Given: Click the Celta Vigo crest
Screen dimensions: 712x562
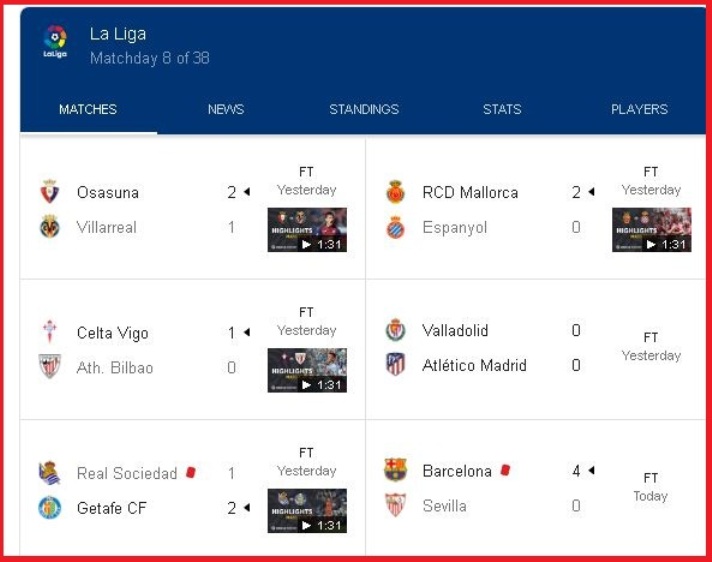Looking at the screenshot, I should pos(49,331).
